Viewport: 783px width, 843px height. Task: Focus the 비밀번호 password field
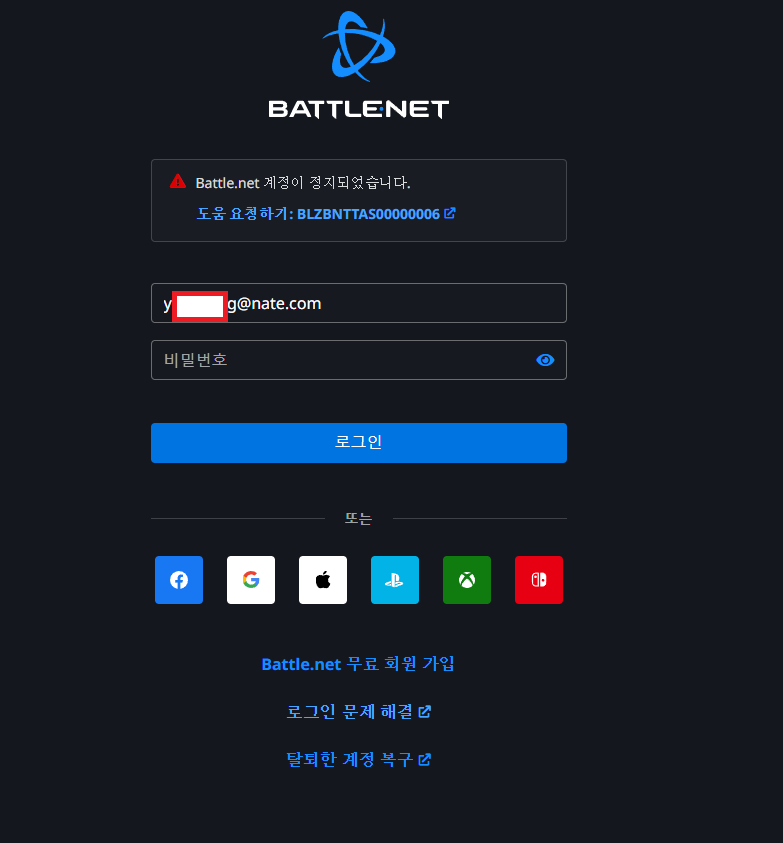click(x=359, y=360)
